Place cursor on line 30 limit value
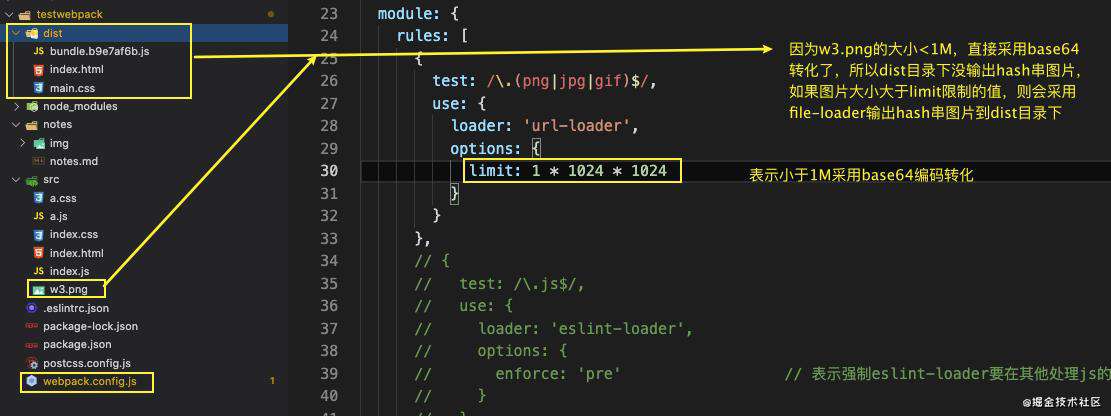The width and height of the screenshot is (1111, 416). click(599, 171)
